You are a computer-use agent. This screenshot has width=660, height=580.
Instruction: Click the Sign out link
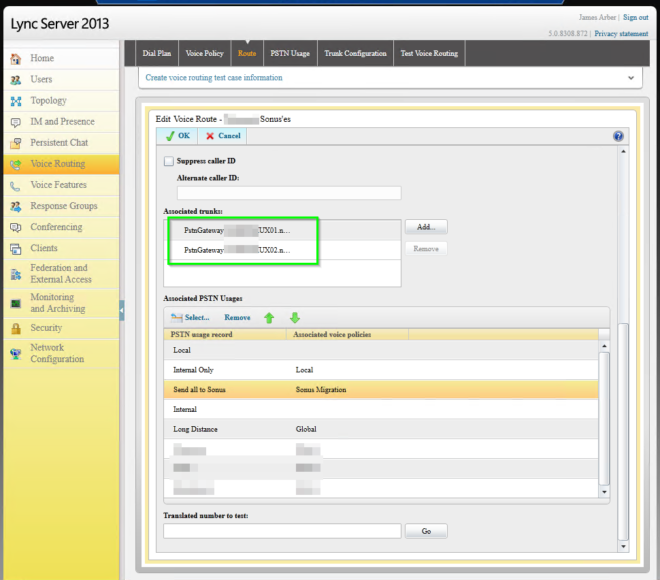point(635,17)
